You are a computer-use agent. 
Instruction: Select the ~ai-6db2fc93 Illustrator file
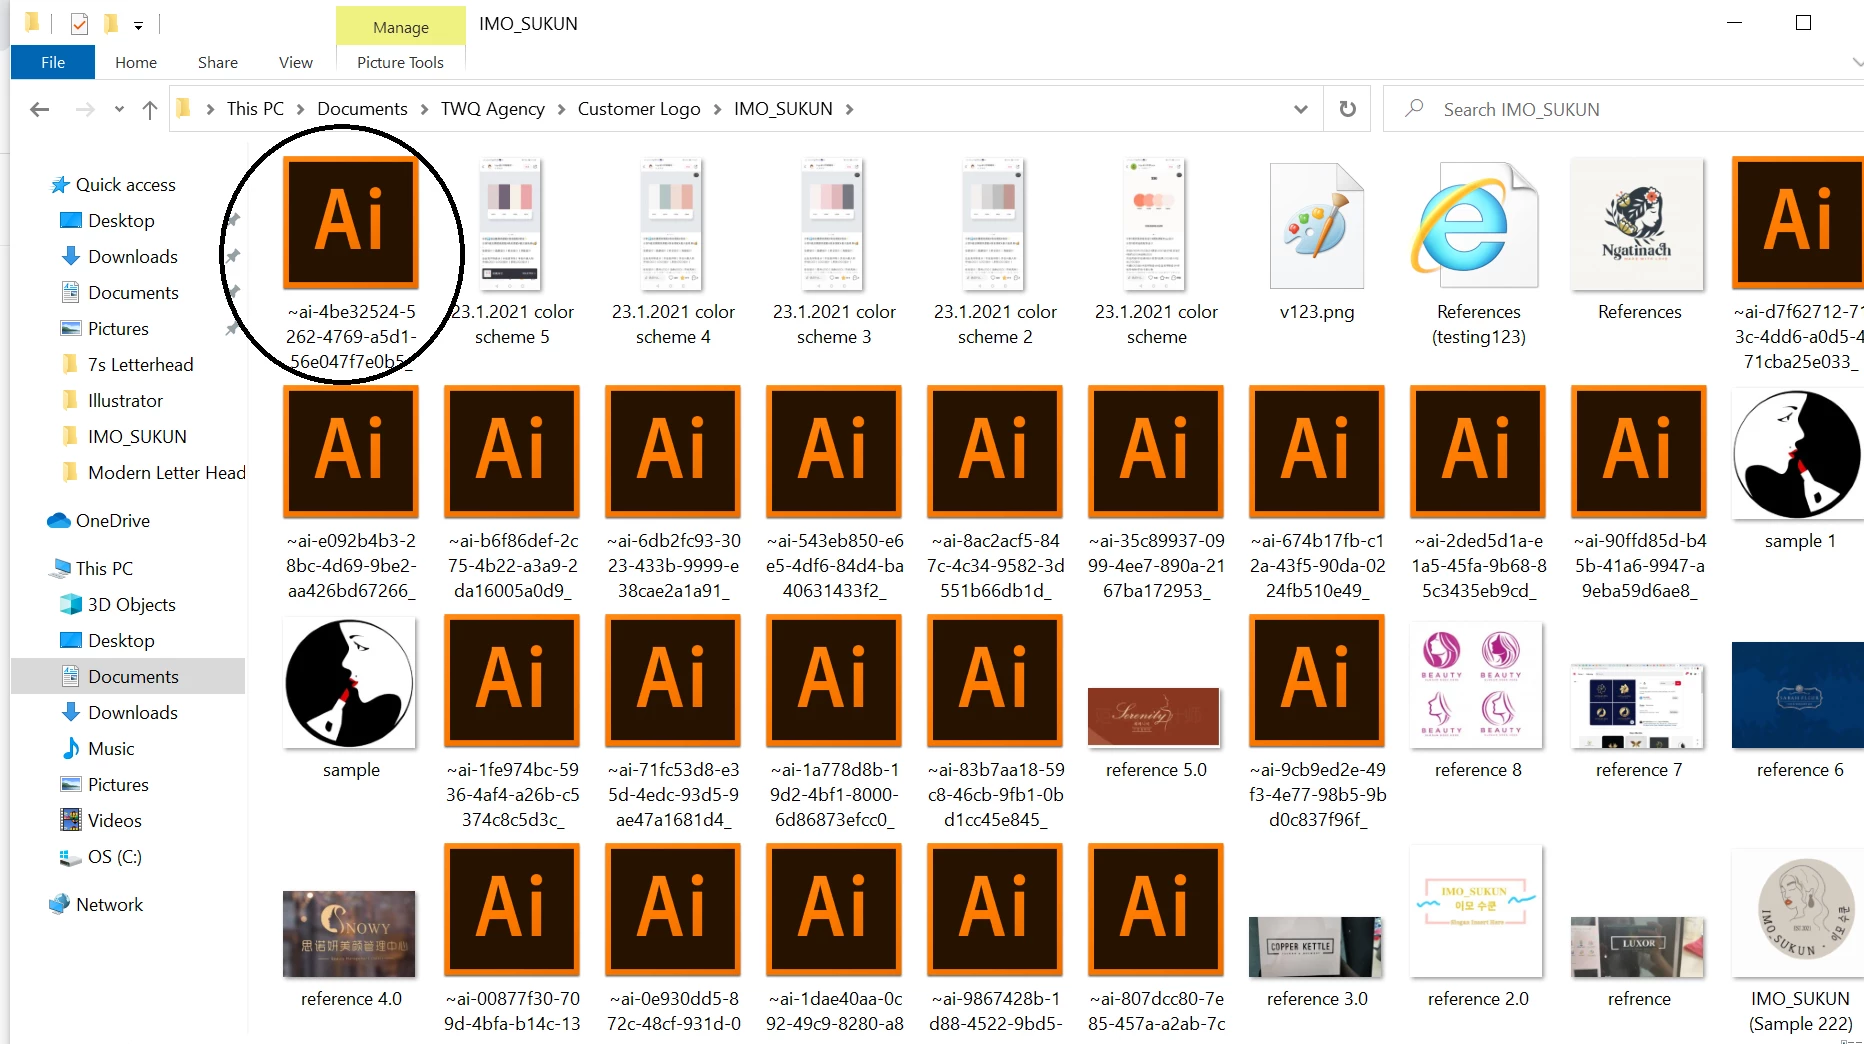(673, 451)
